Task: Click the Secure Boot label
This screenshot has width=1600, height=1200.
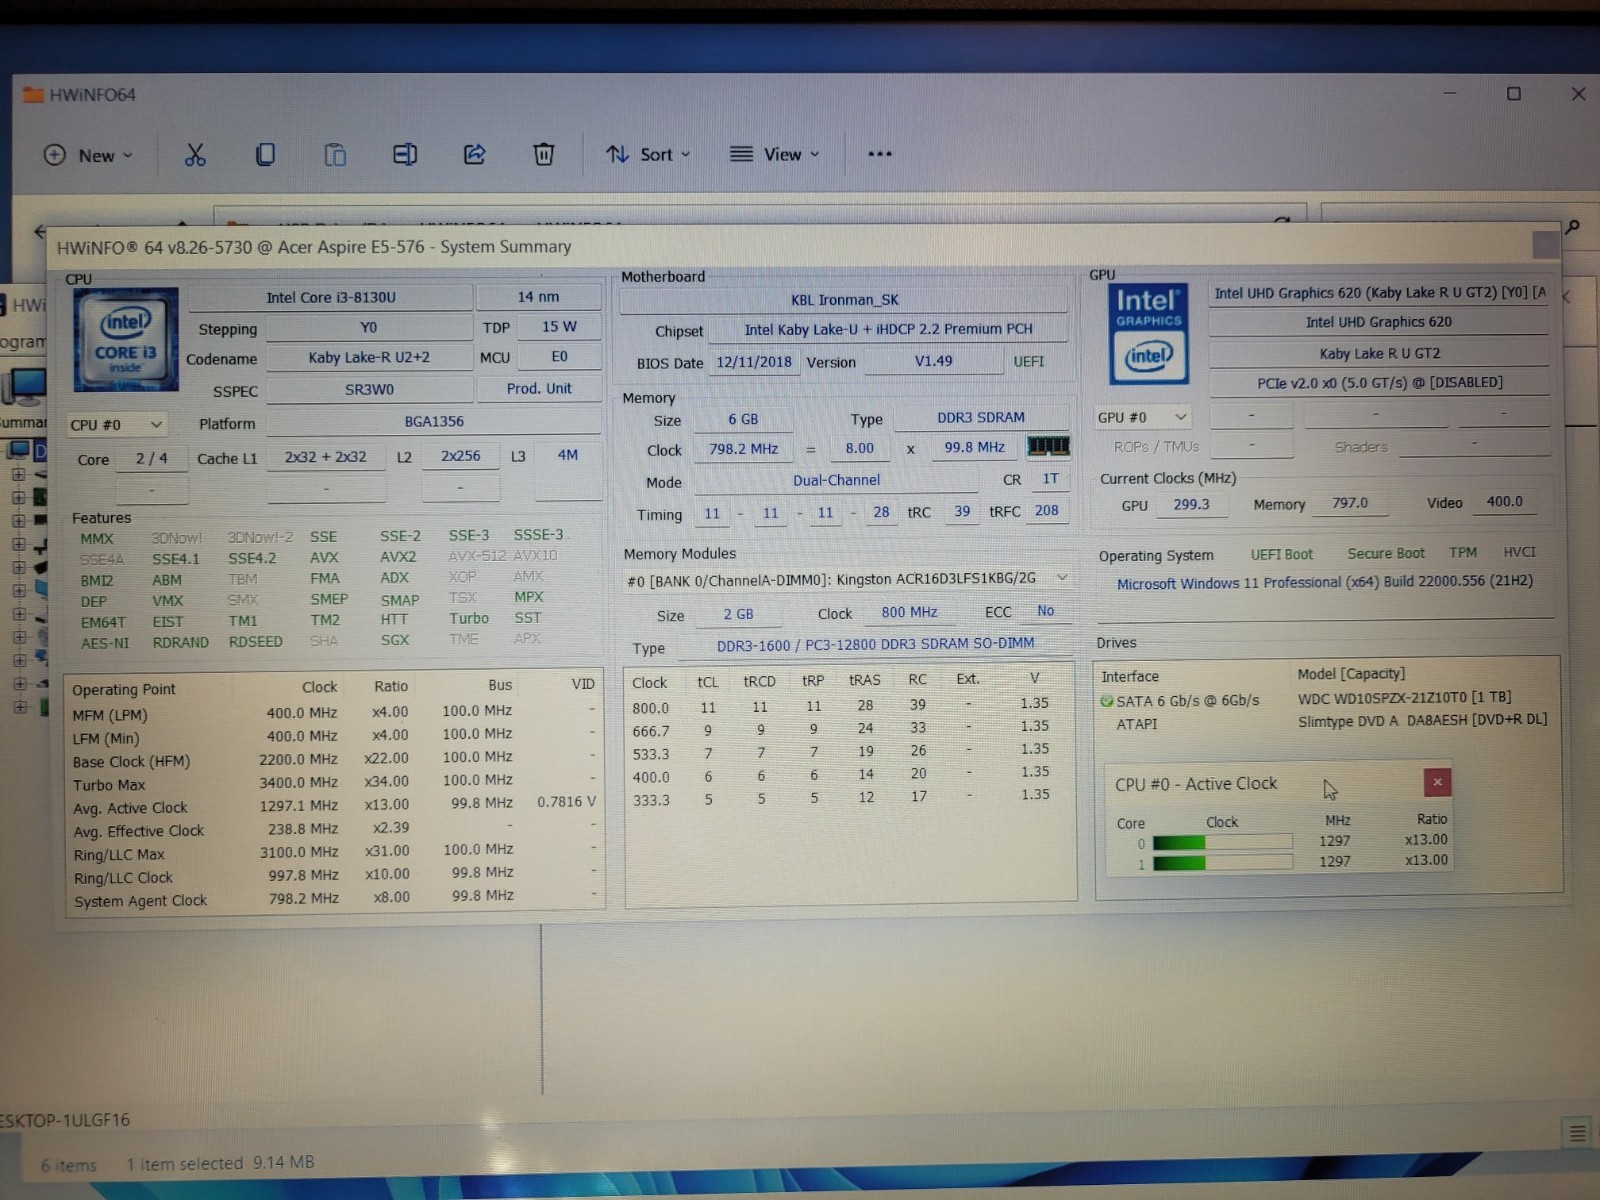Action: point(1385,553)
